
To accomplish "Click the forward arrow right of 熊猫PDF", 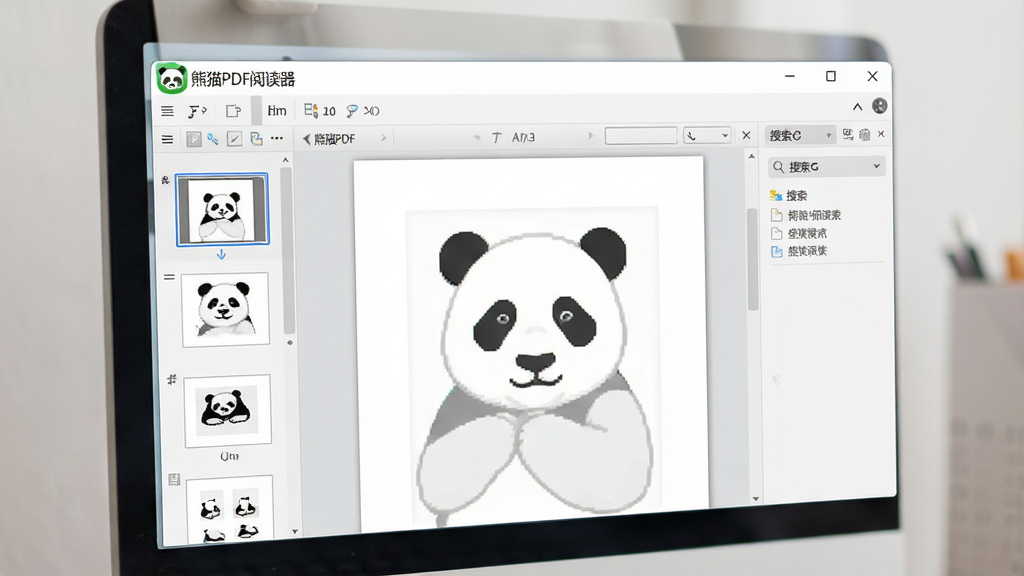I will [x=383, y=138].
